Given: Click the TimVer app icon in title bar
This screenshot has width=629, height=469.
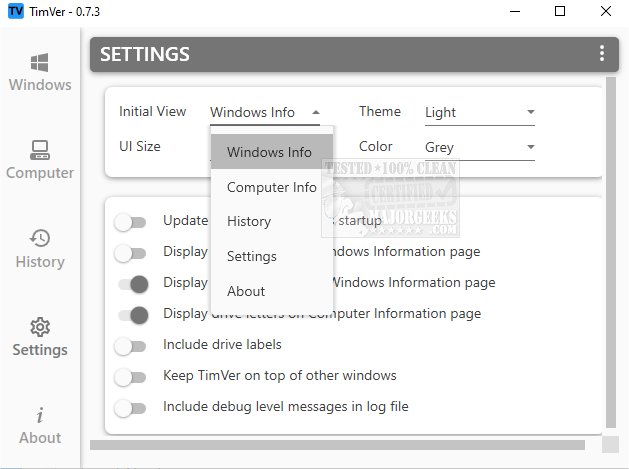Looking at the screenshot, I should 15,11.
